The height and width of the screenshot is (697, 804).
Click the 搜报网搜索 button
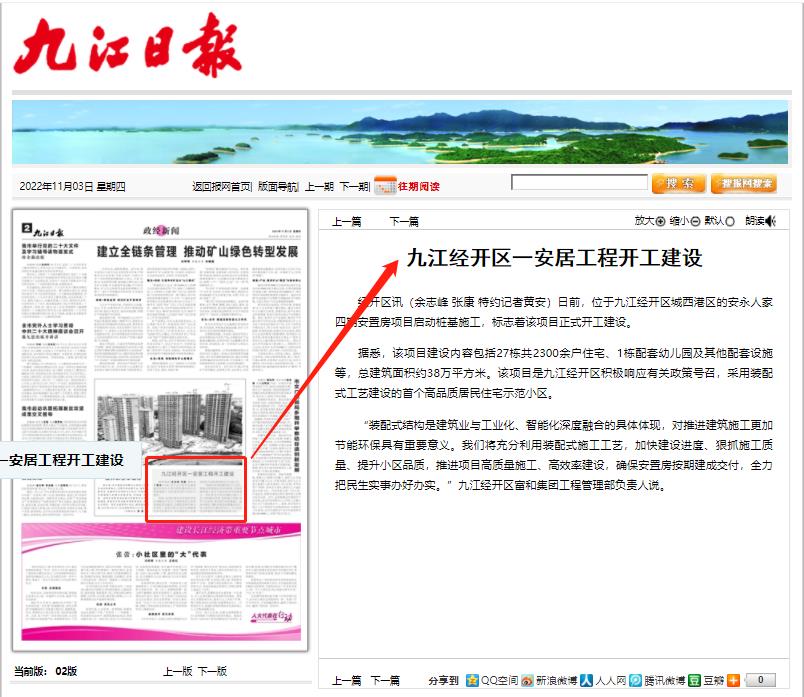point(744,184)
